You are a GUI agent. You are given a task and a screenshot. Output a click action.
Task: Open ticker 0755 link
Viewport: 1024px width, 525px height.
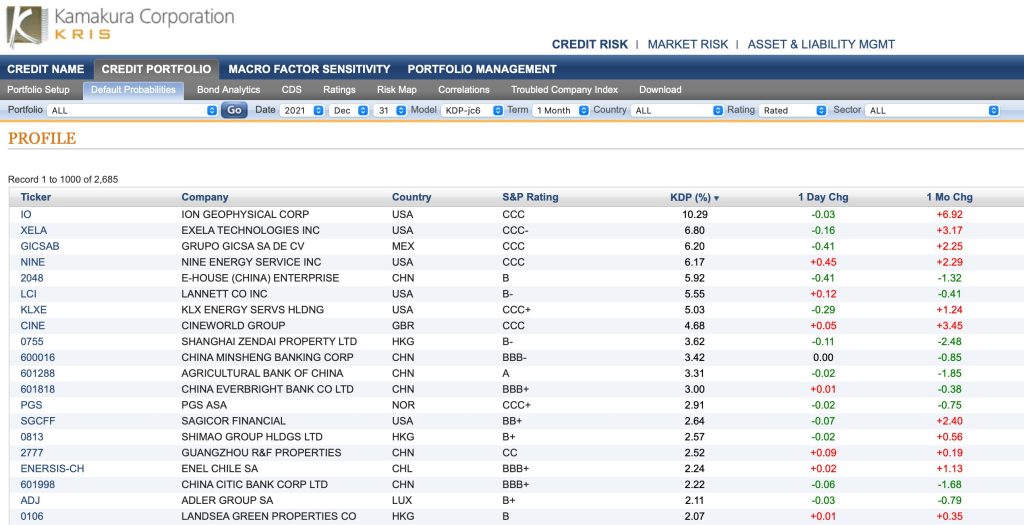click(32, 342)
